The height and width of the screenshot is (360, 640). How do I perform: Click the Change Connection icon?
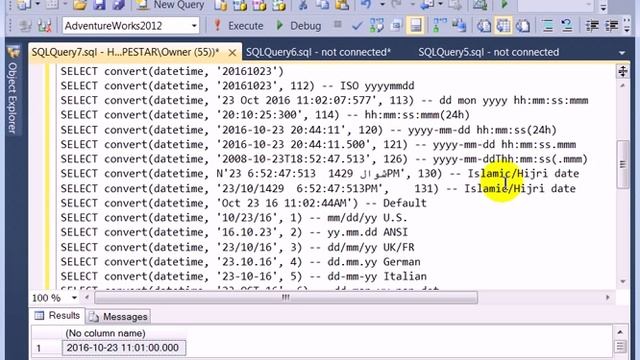[x=44, y=26]
